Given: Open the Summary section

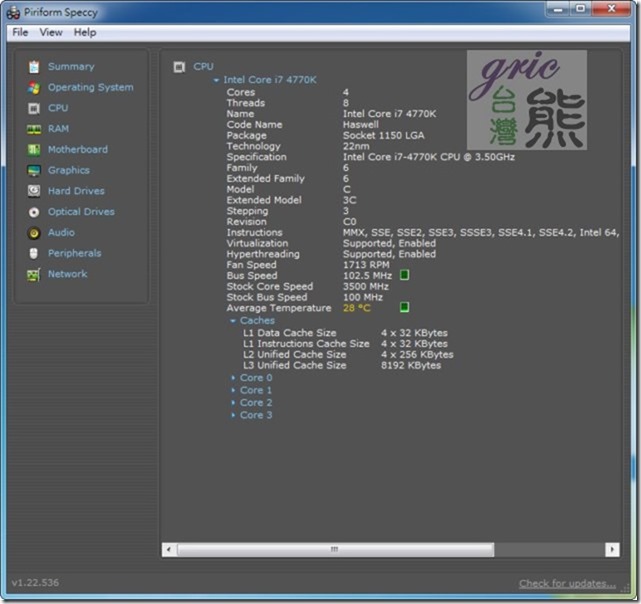Looking at the screenshot, I should pos(71,67).
